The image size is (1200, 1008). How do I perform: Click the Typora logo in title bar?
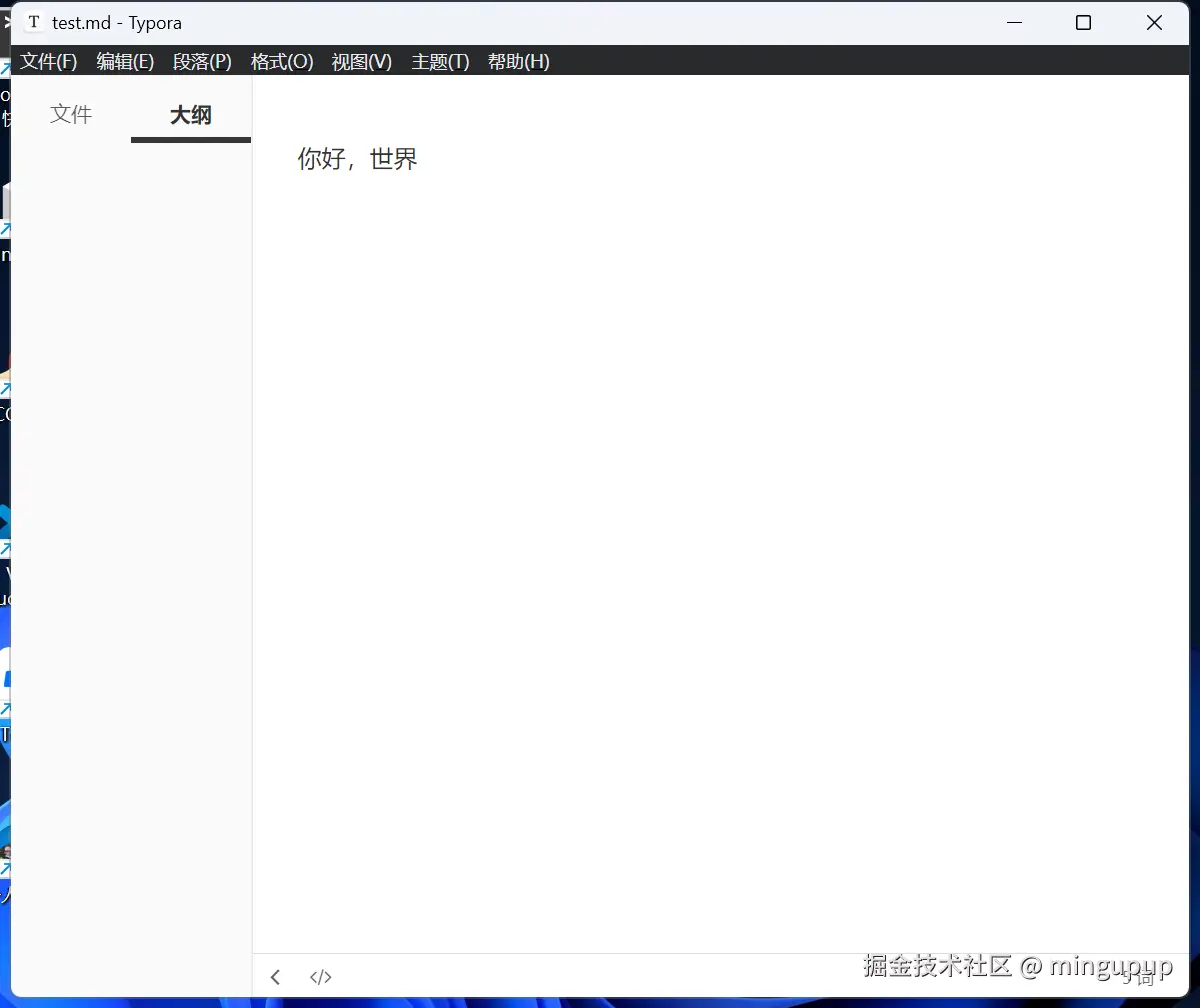(31, 21)
